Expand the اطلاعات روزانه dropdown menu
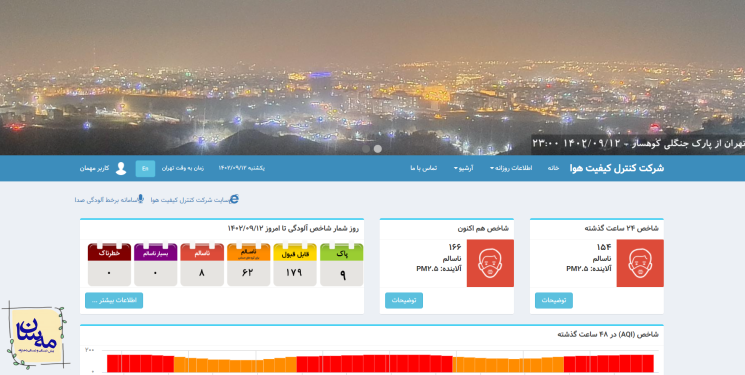Viewport: 745px width, 375px height. [511, 168]
